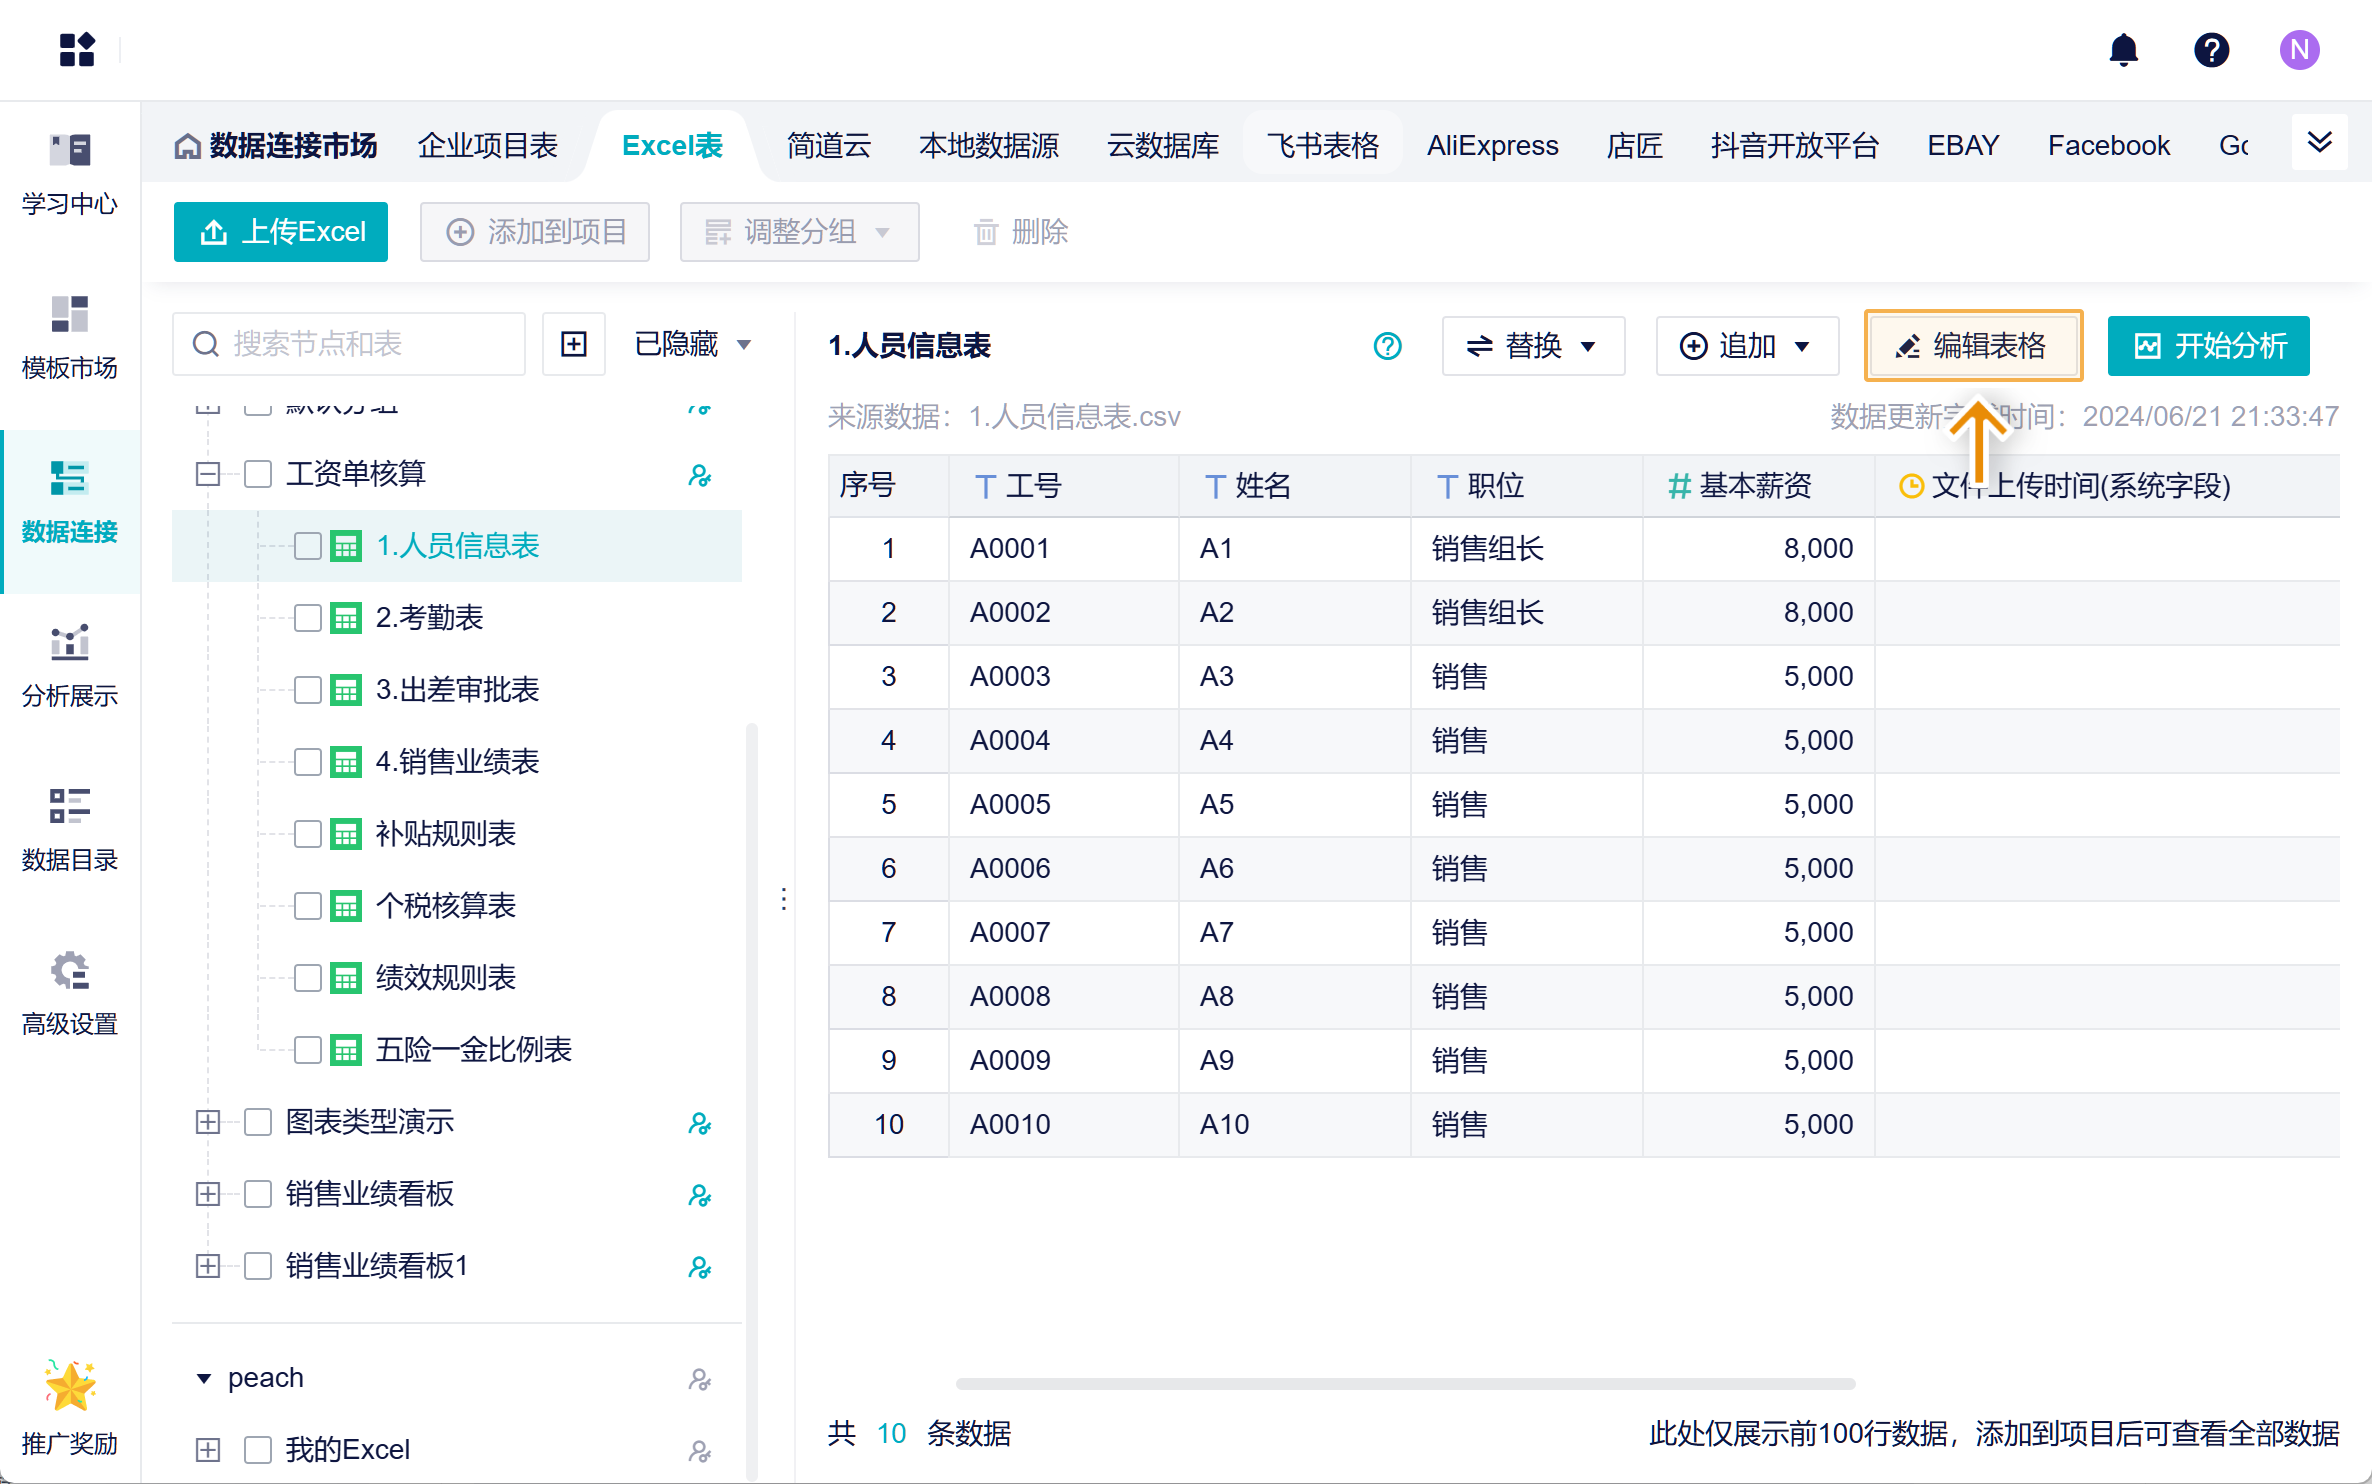Screen dimensions: 2372x1484
Task: Open the help question mark icon
Action: 2211,50
